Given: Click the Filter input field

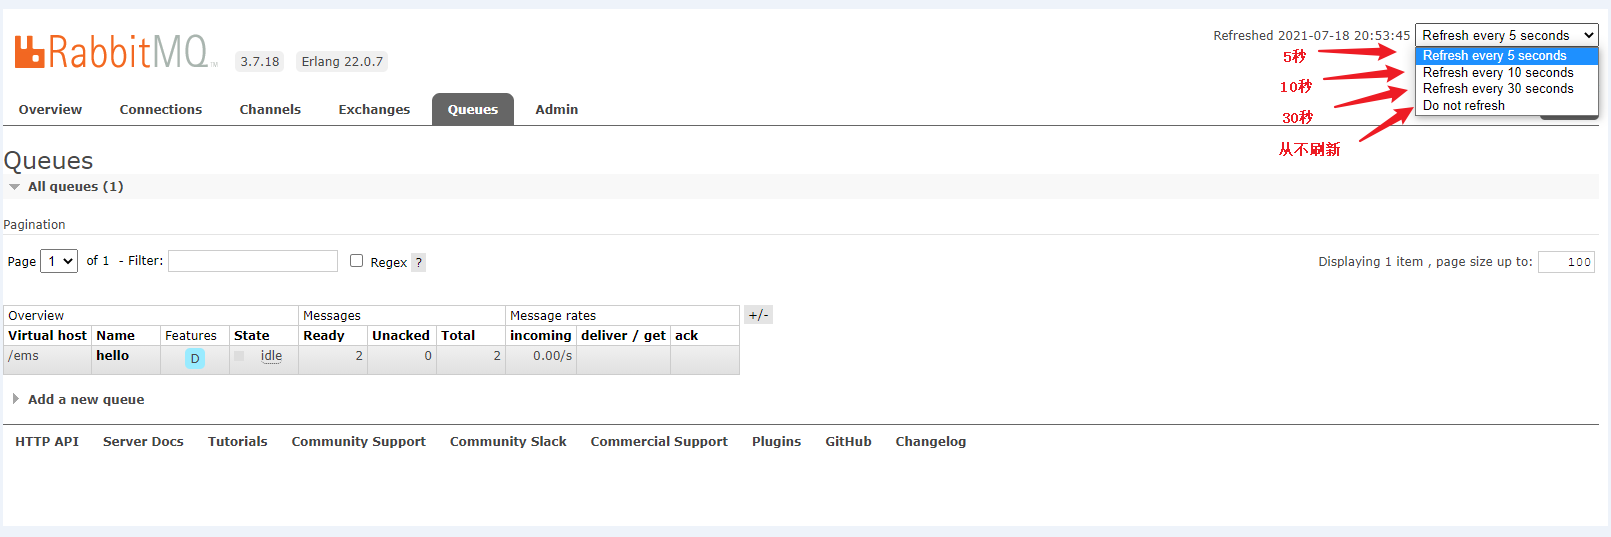Looking at the screenshot, I should [253, 261].
